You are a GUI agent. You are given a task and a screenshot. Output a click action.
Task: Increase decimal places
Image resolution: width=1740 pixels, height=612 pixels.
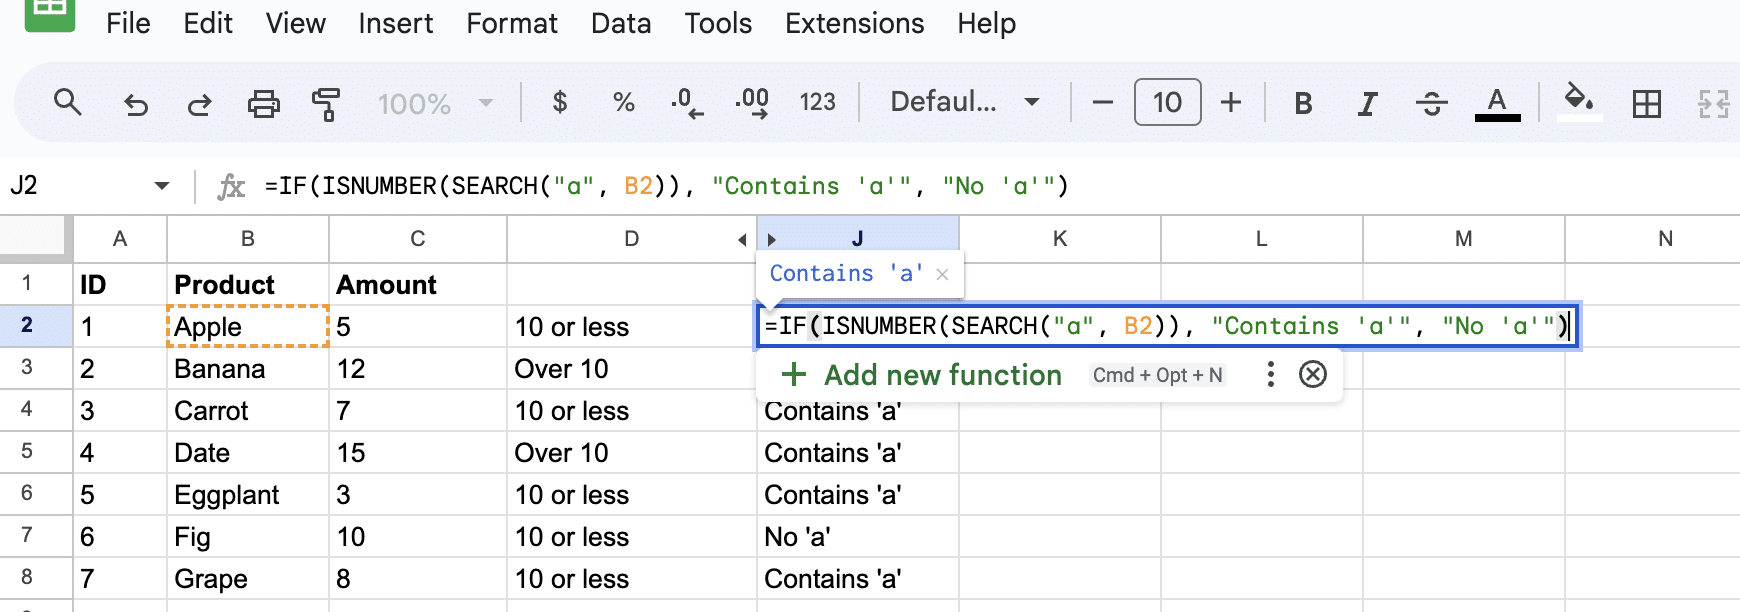pos(752,102)
